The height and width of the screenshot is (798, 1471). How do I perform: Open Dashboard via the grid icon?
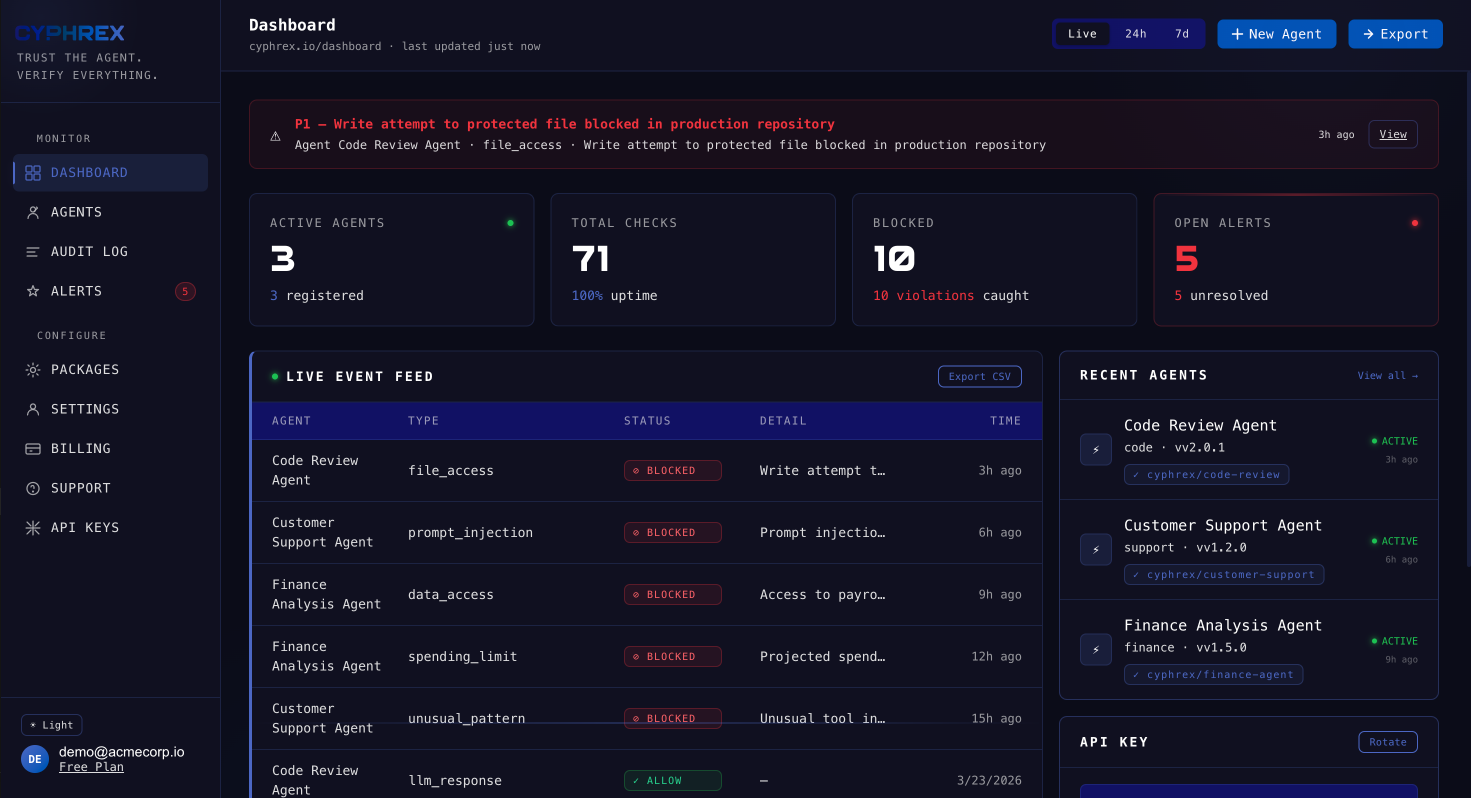(x=33, y=172)
